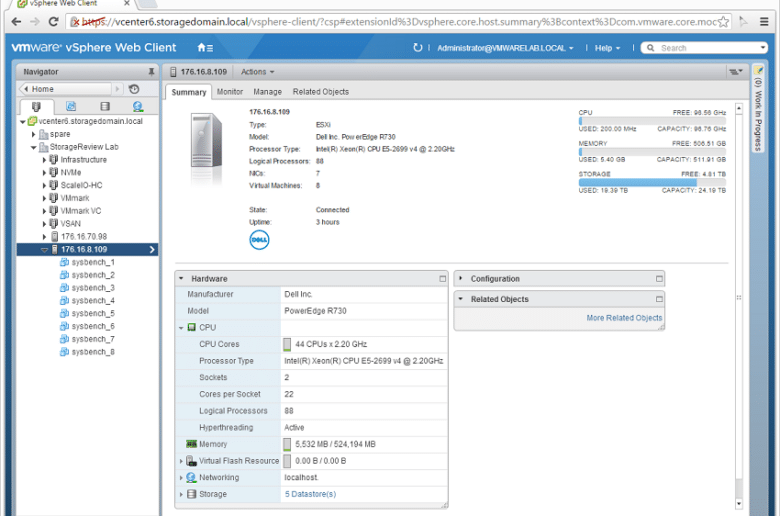Click the browser back arrow
780x516 pixels.
coord(16,22)
